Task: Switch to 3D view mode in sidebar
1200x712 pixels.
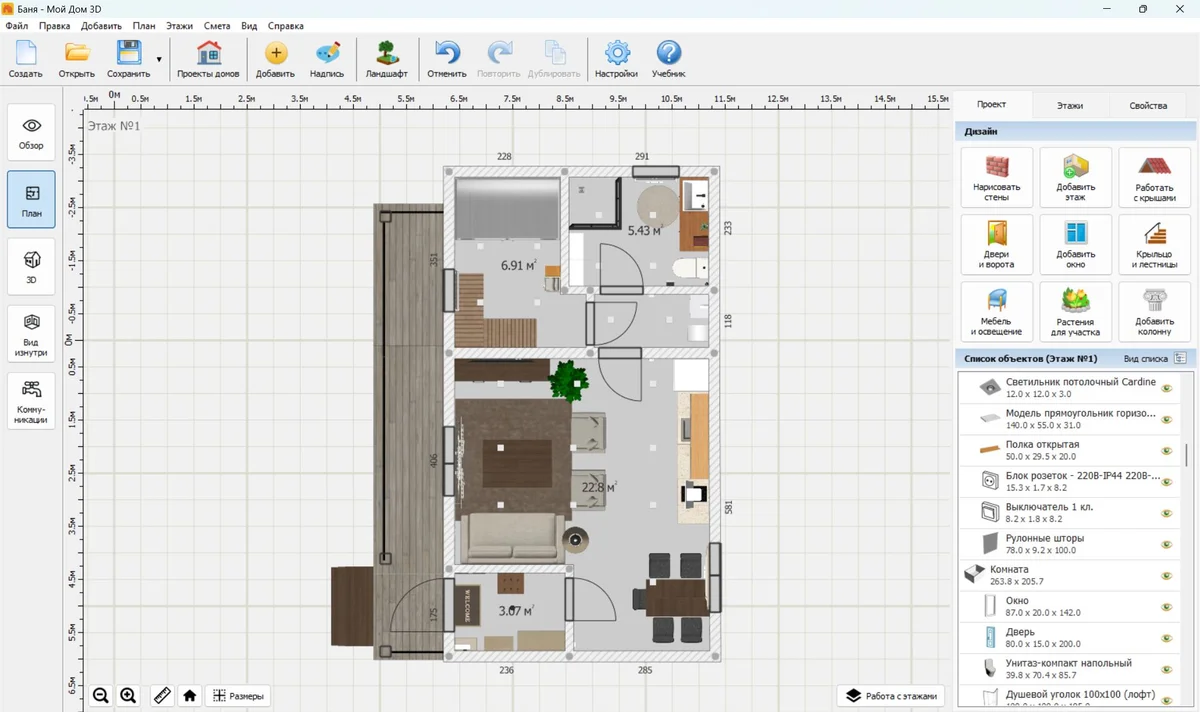Action: coord(31,268)
